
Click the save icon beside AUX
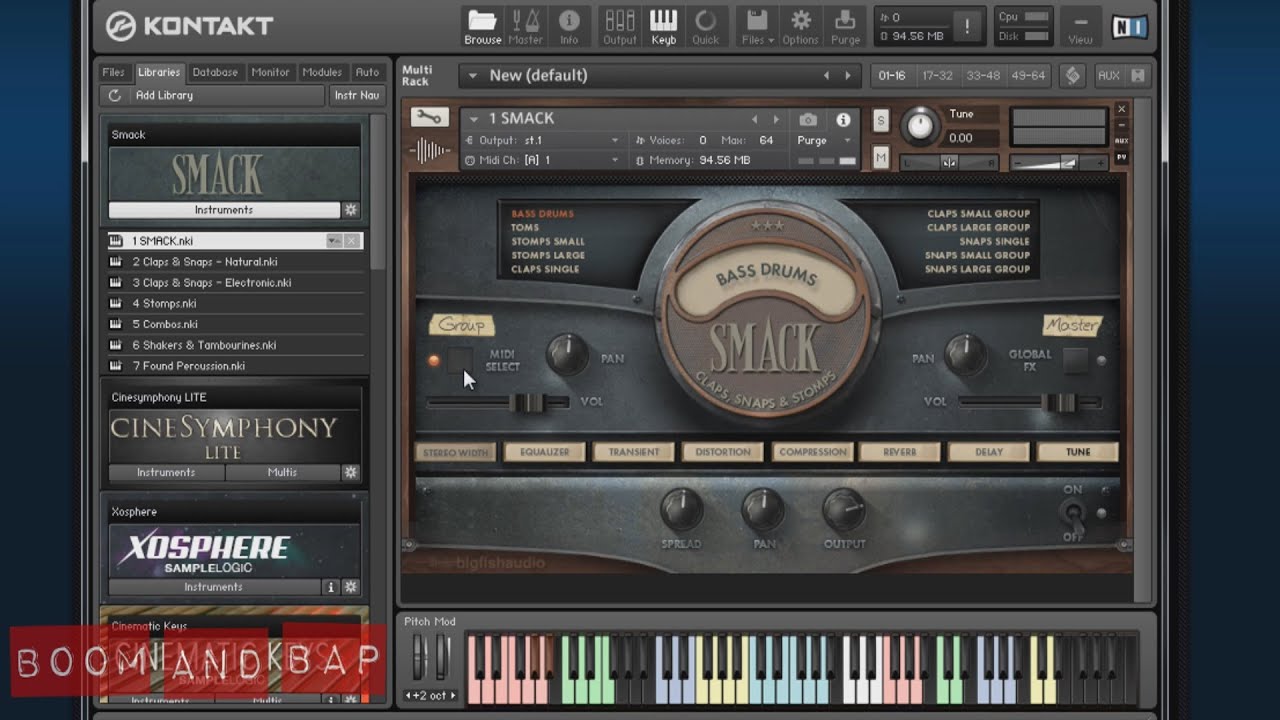click(1137, 75)
